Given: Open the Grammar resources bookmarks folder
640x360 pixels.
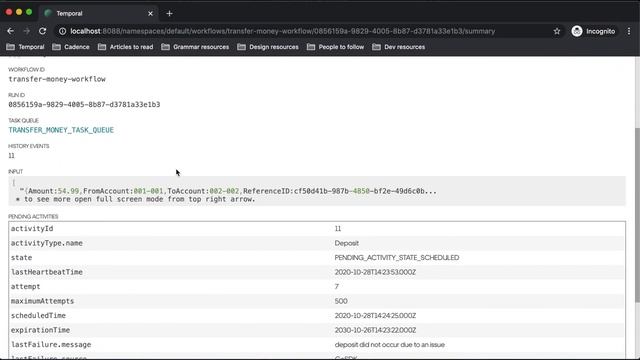Looking at the screenshot, I should 195,47.
